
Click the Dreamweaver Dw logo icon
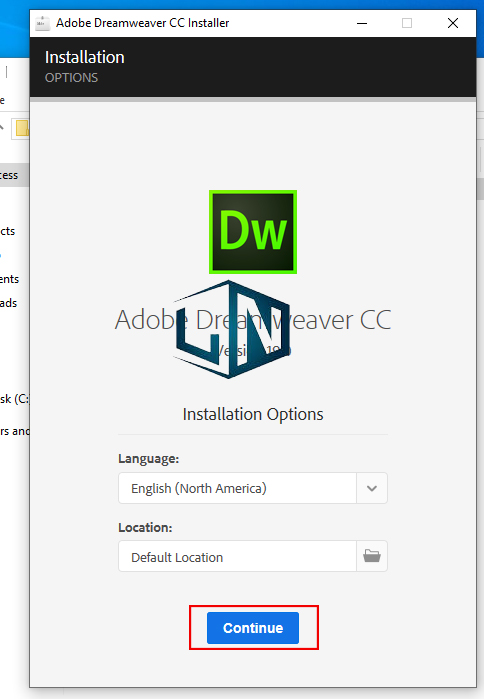253,232
